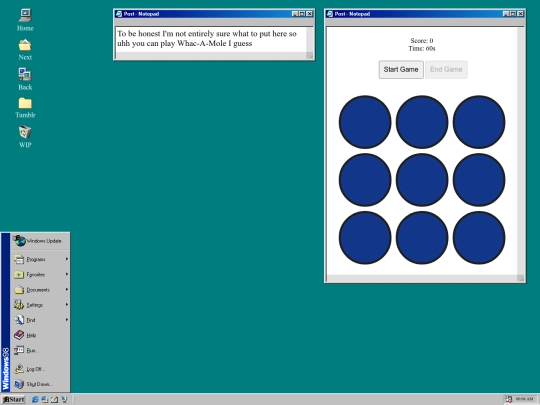Click the resize grip of the text Notepad window
540x405 pixels.
(x=309, y=55)
